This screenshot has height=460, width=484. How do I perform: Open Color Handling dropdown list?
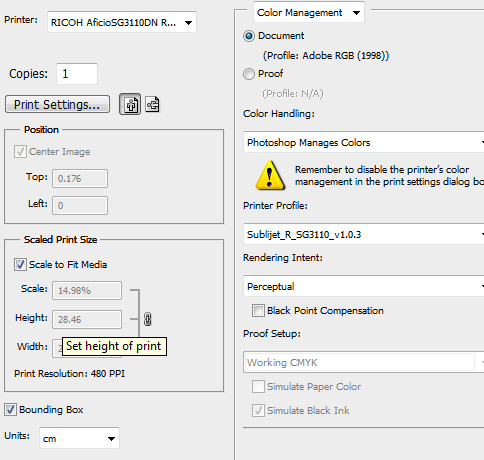tap(364, 142)
